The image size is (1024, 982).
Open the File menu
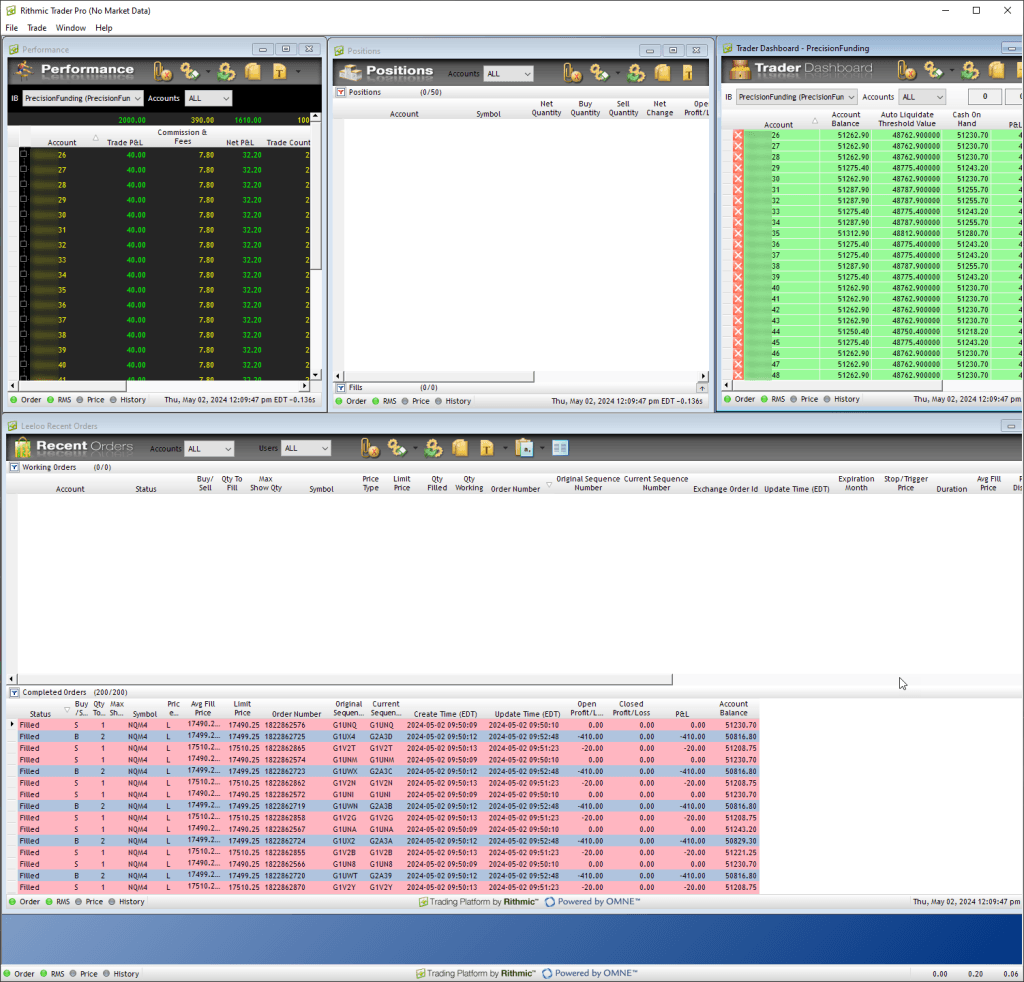coord(12,28)
